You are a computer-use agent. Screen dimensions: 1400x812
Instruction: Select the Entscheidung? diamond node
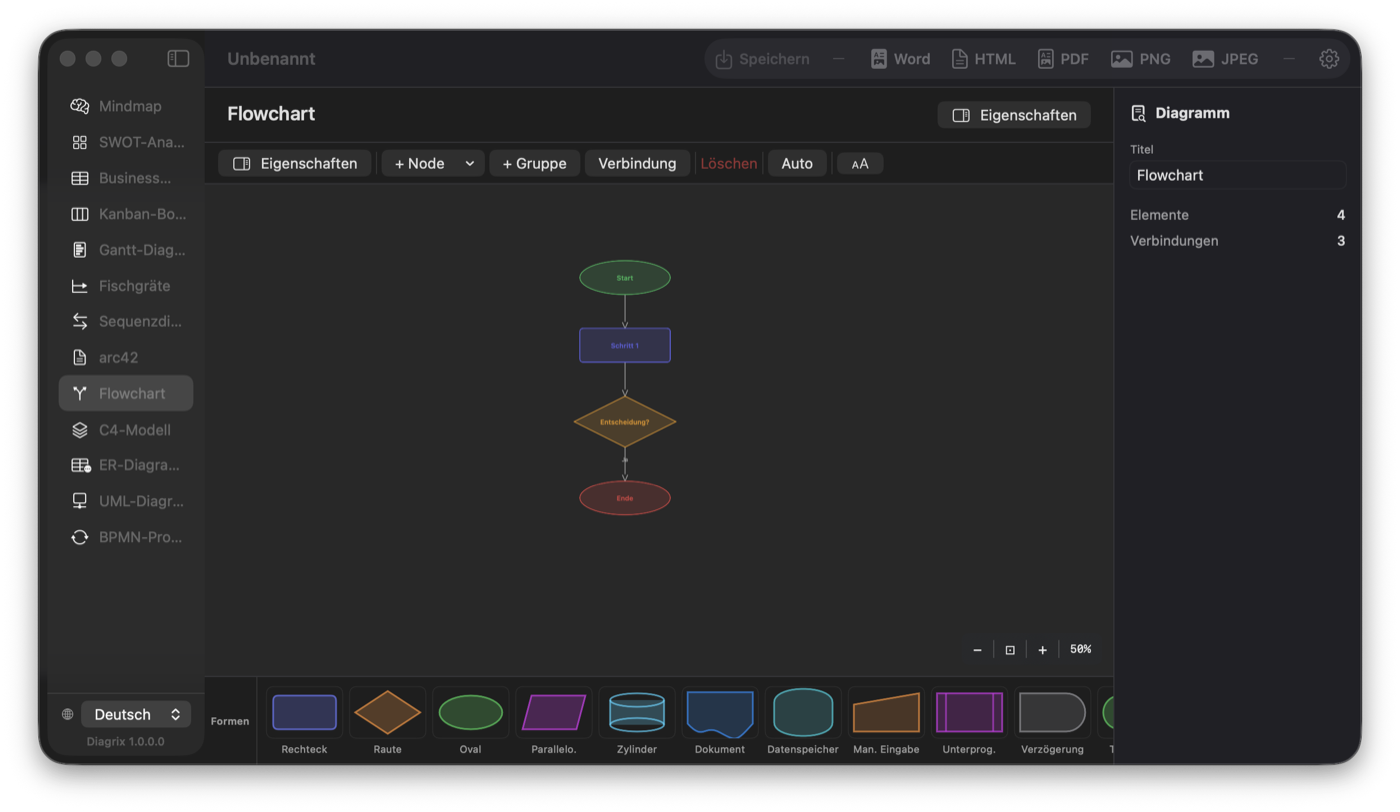tap(625, 422)
